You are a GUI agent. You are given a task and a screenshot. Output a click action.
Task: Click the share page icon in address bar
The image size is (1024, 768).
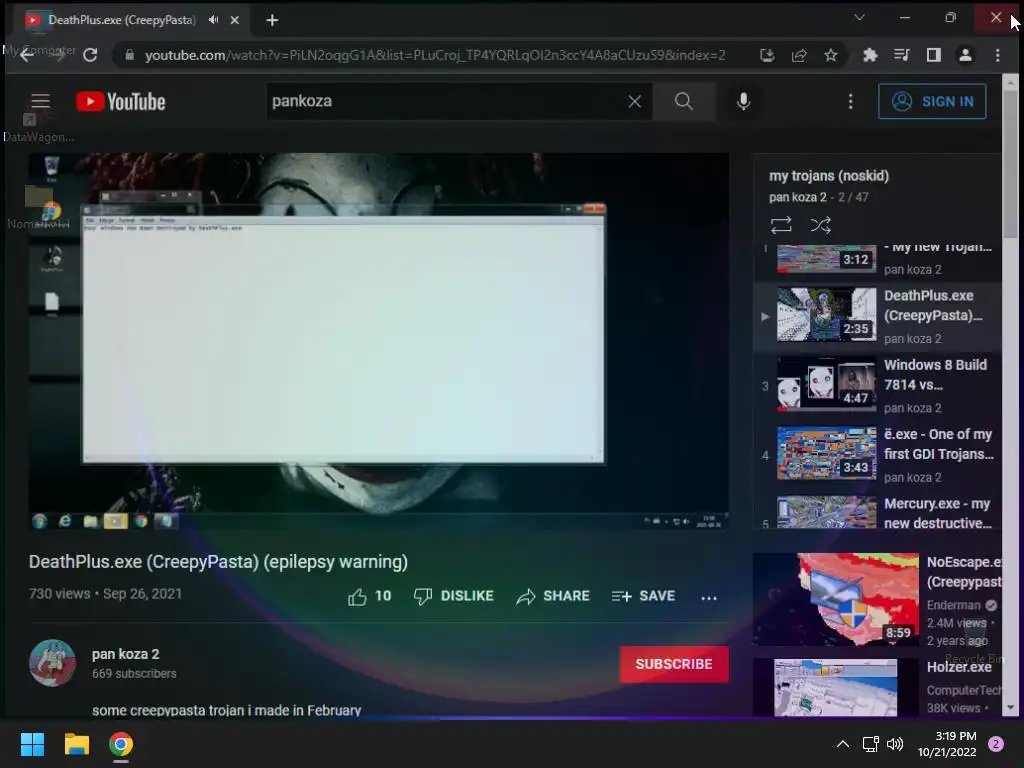[x=799, y=56]
